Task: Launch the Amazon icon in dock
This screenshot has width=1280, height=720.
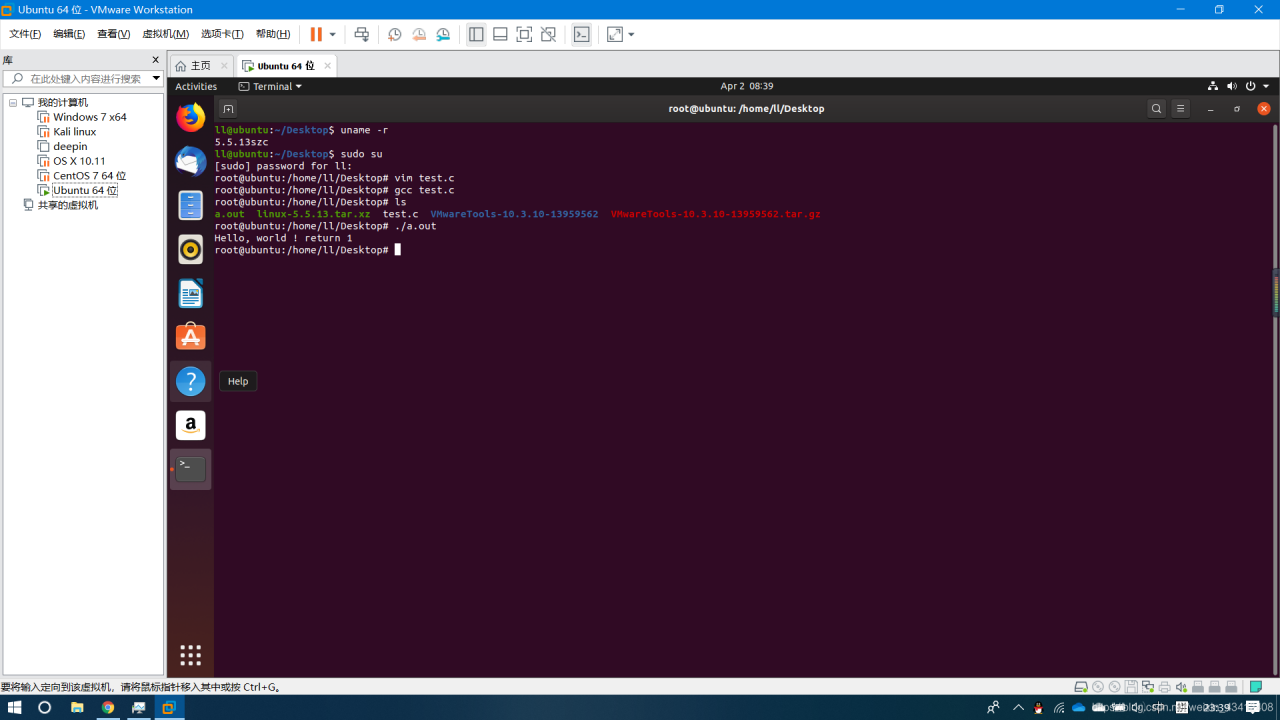Action: (x=190, y=425)
